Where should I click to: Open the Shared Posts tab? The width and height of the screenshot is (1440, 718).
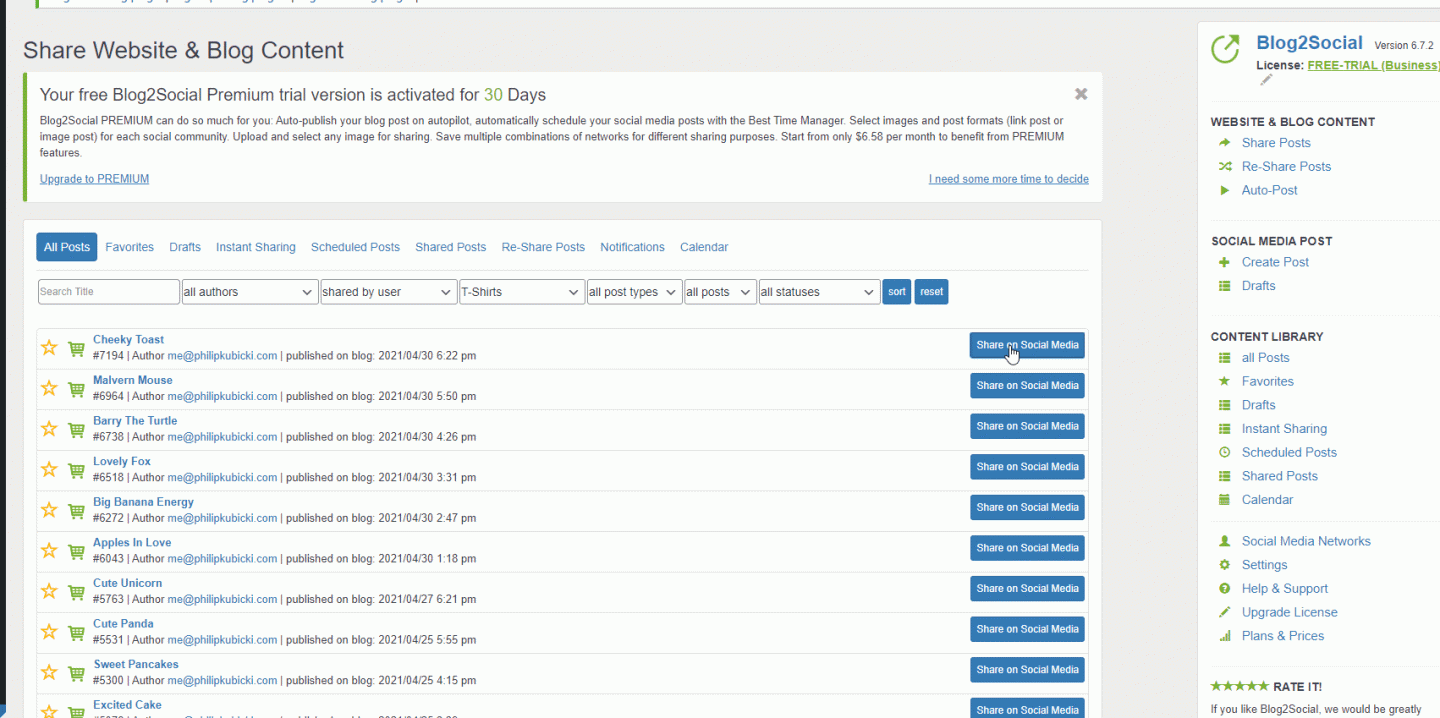[x=451, y=247]
